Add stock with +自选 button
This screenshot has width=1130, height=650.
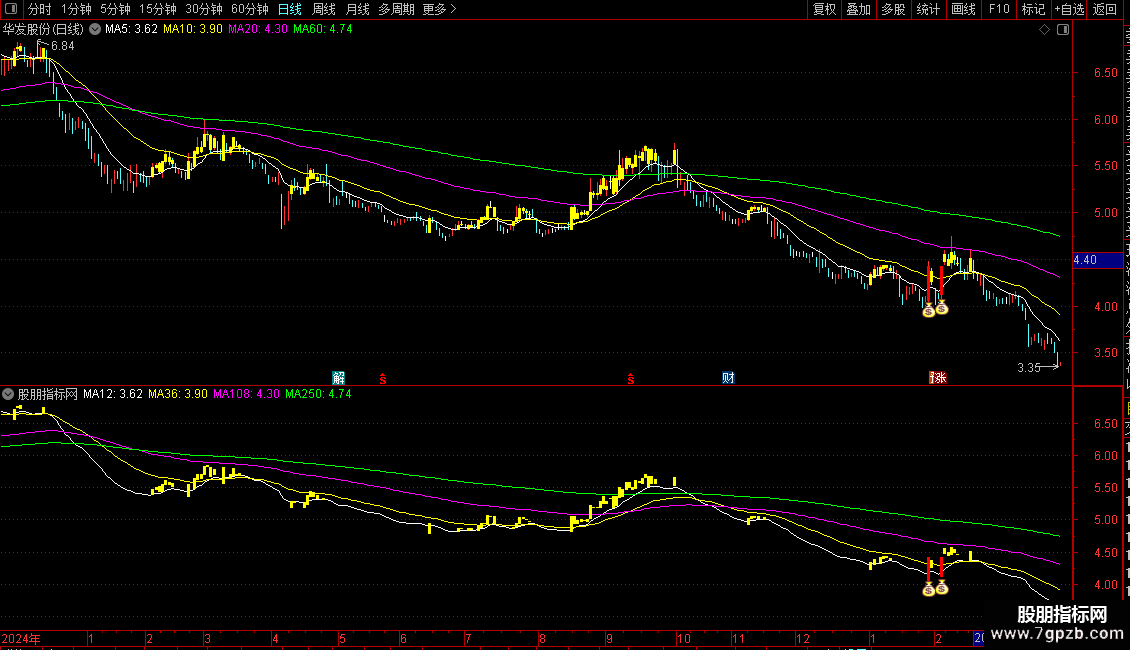1069,9
